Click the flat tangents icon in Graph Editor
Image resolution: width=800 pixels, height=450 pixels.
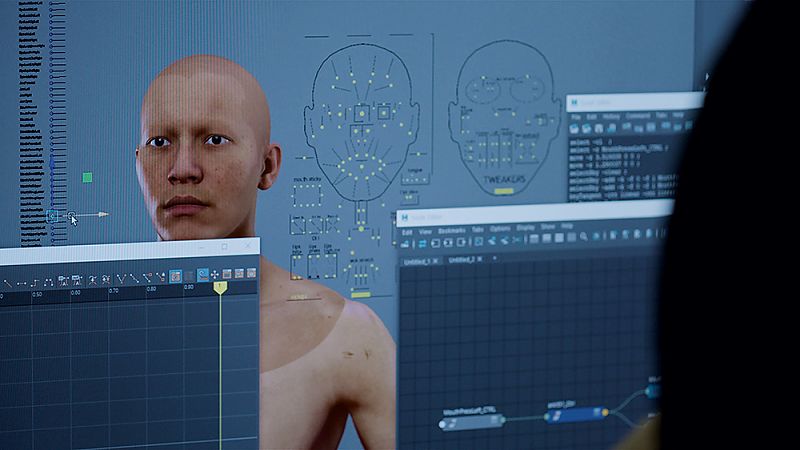tap(21, 283)
